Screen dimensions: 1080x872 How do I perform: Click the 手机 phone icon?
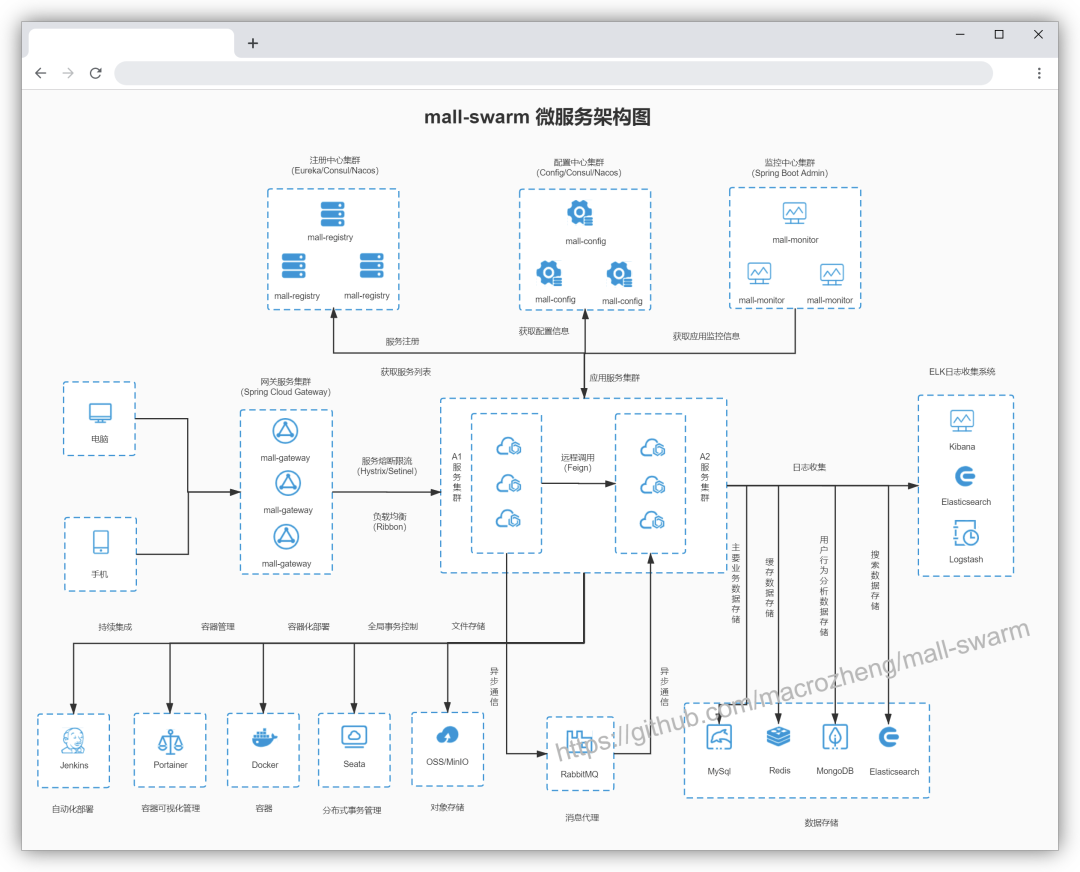click(x=101, y=542)
